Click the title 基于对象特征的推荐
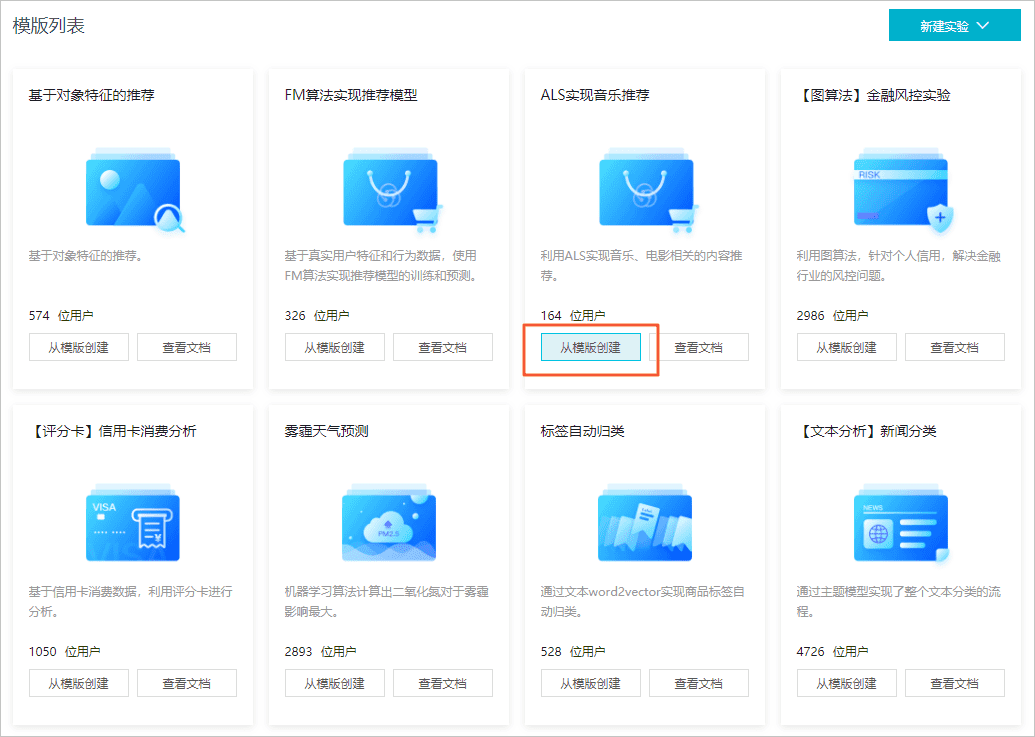 pyautogui.click(x=92, y=95)
